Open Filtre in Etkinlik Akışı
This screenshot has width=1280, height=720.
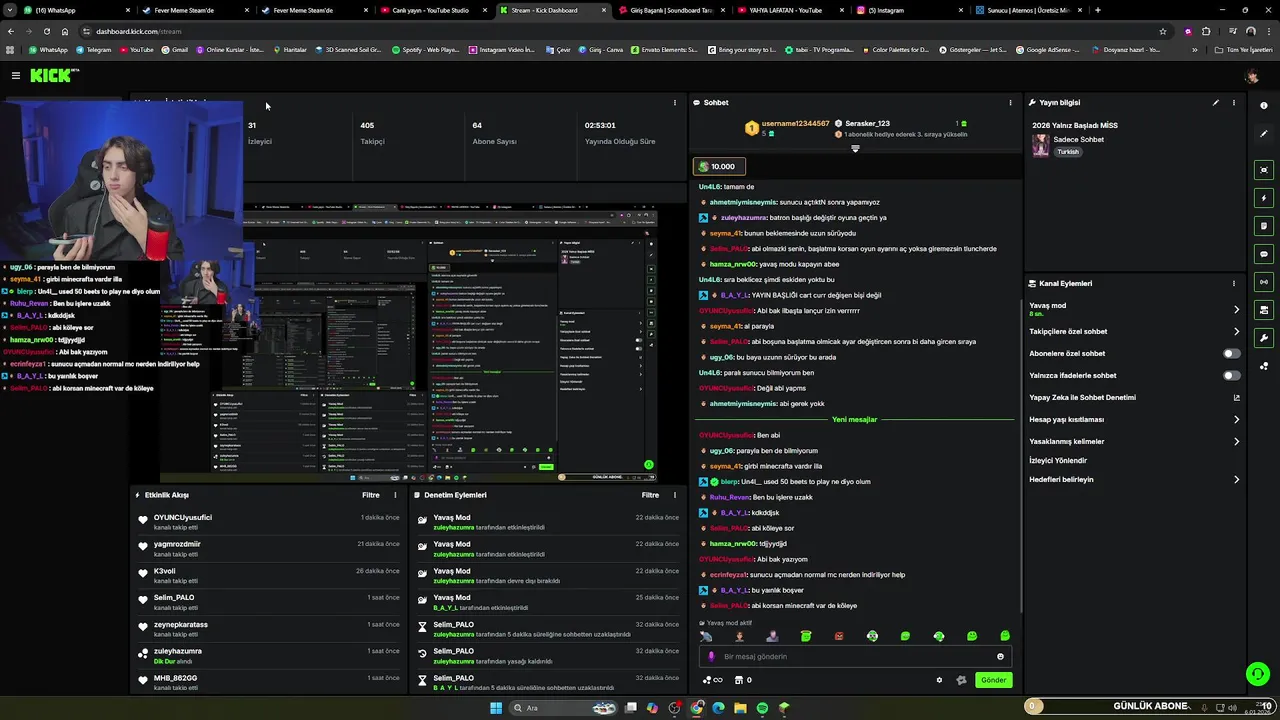[x=370, y=495]
